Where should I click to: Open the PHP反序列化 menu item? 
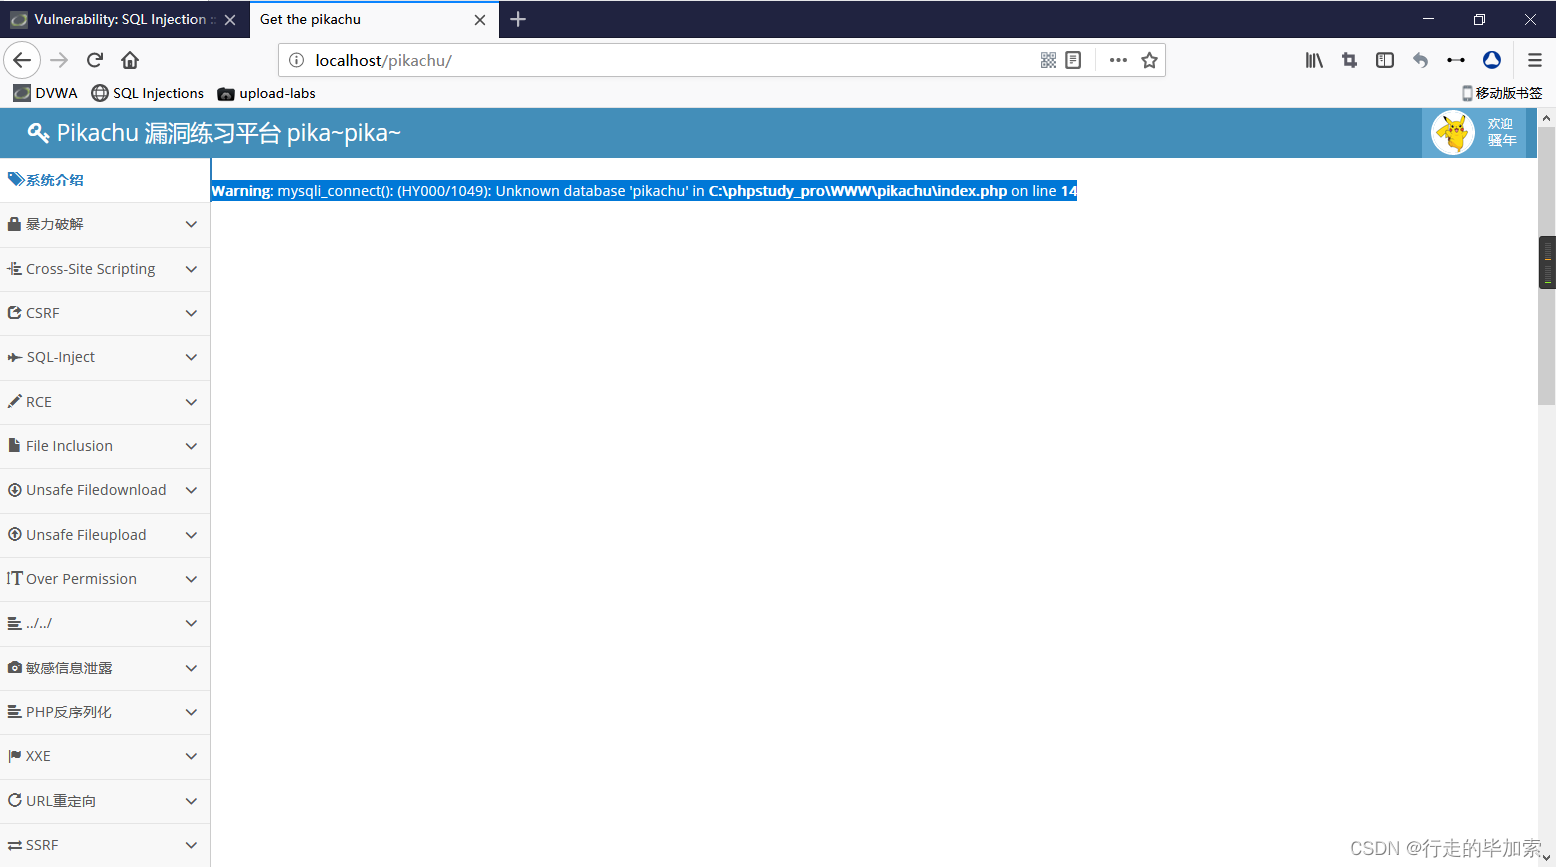[x=105, y=712]
